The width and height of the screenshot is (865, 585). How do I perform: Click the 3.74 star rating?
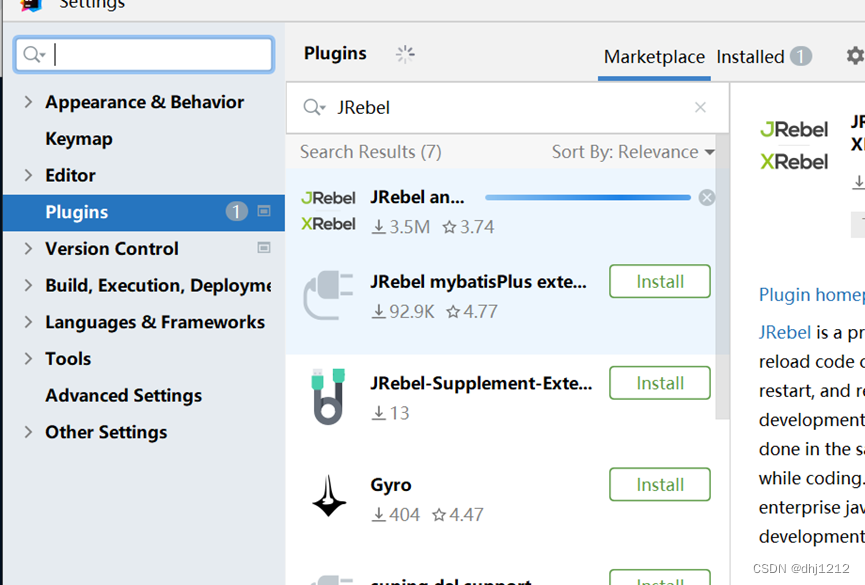pos(468,227)
